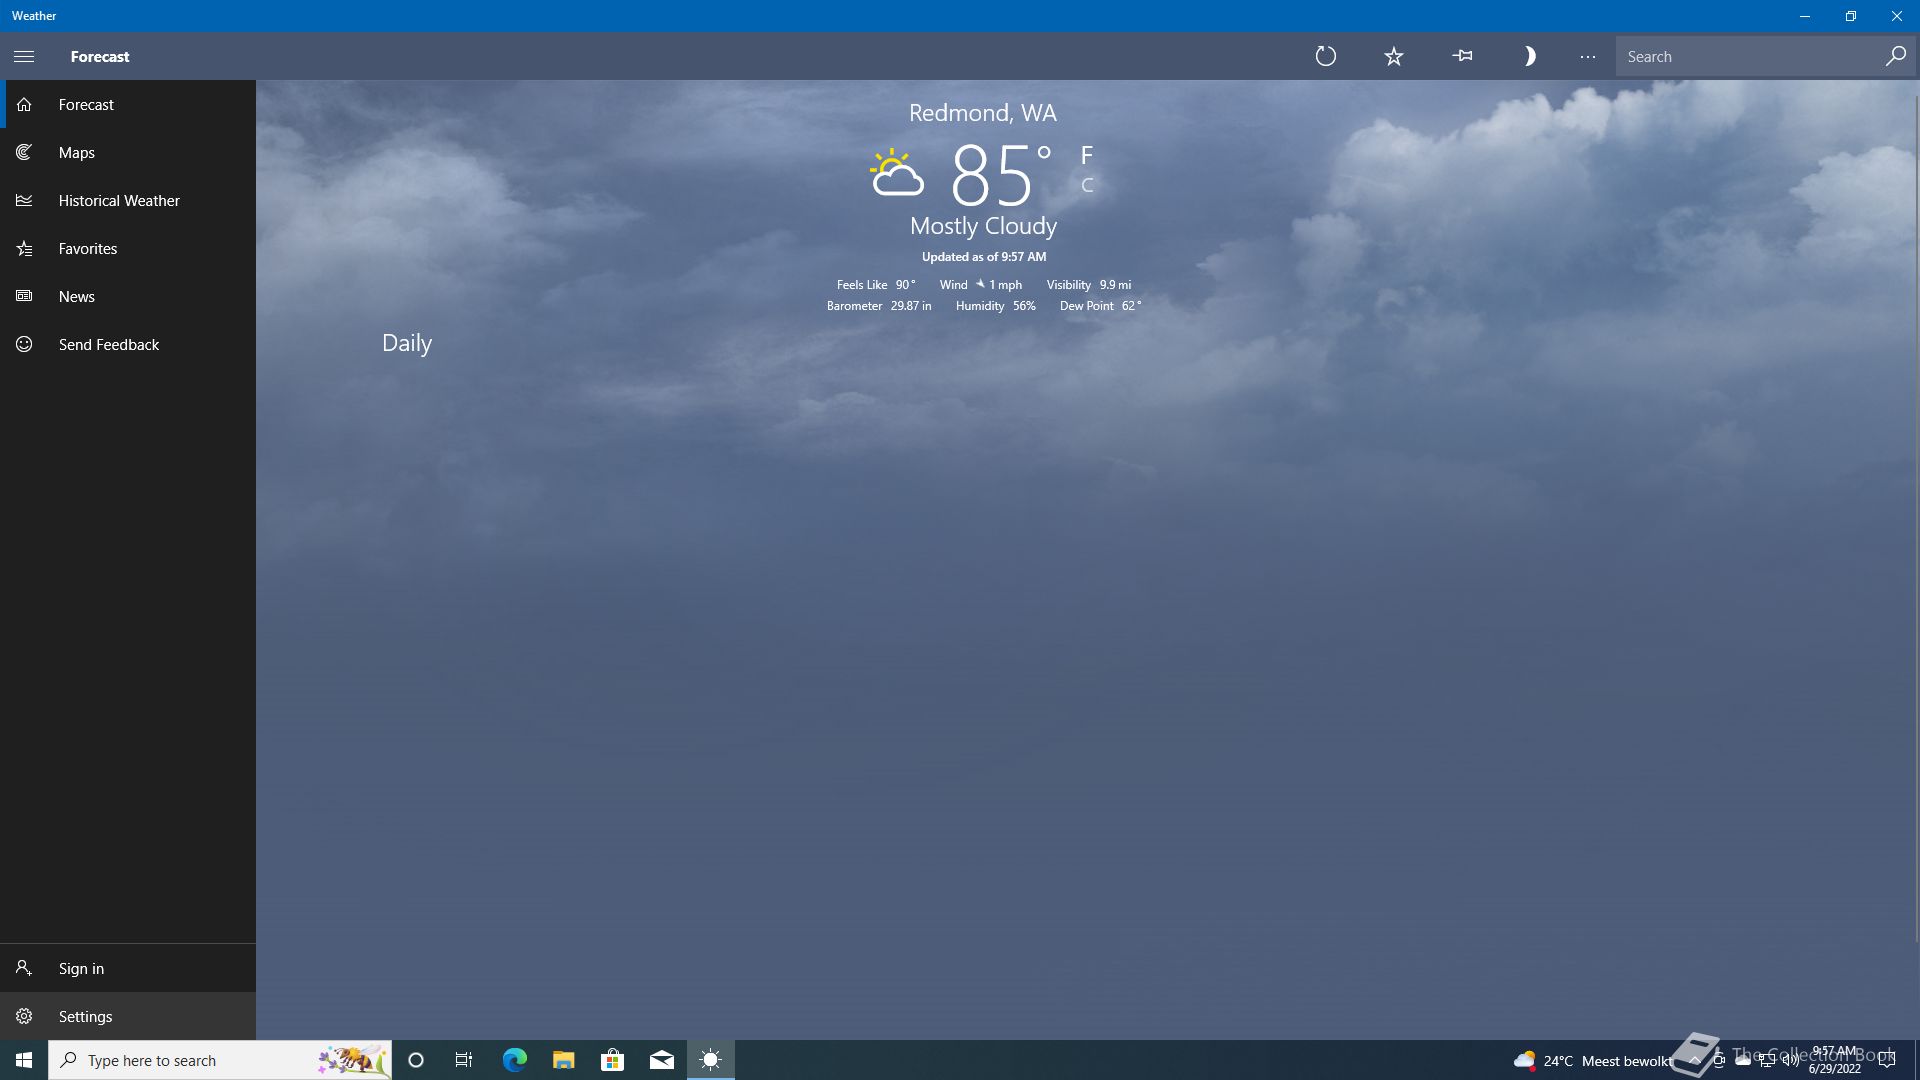The width and height of the screenshot is (1920, 1080).
Task: Click the search magnifier icon
Action: pyautogui.click(x=1895, y=56)
